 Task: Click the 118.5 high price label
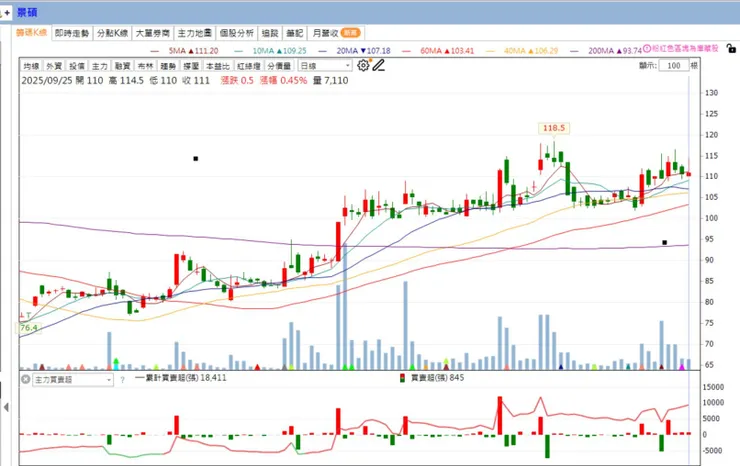tap(554, 128)
